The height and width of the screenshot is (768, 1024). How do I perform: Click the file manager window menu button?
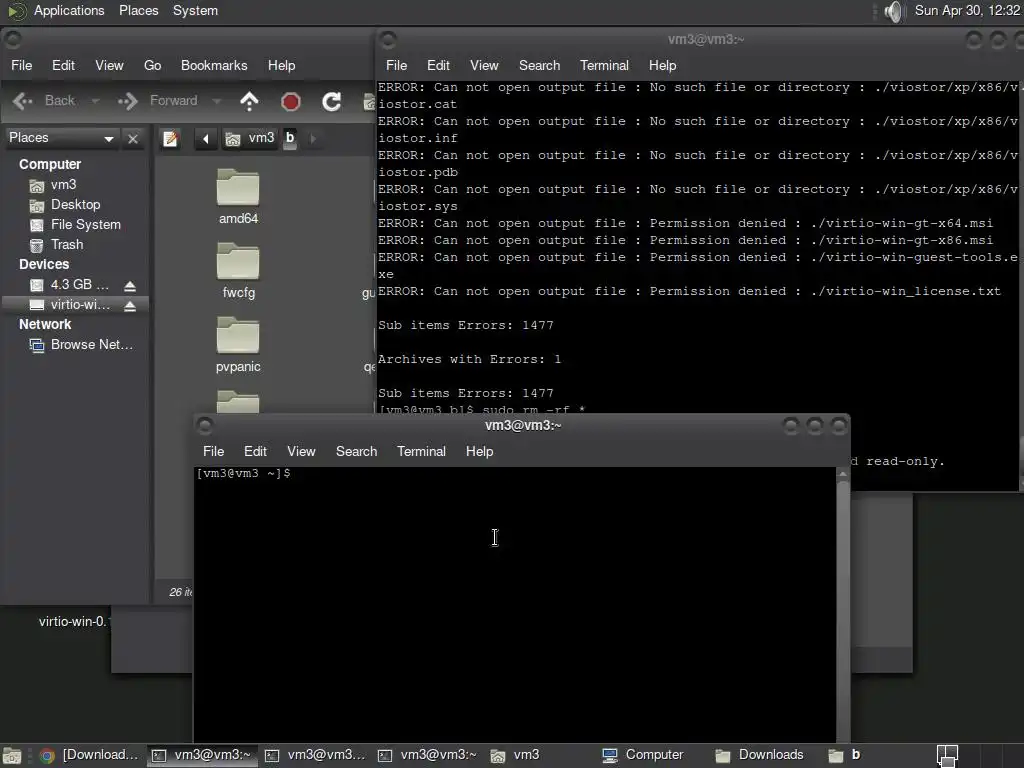coord(13,40)
